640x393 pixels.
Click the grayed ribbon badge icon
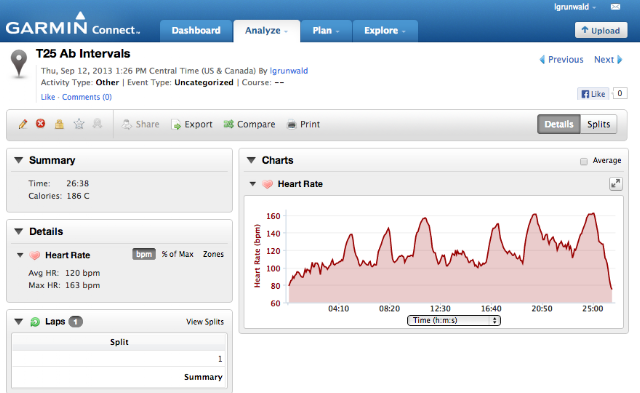[x=97, y=123]
